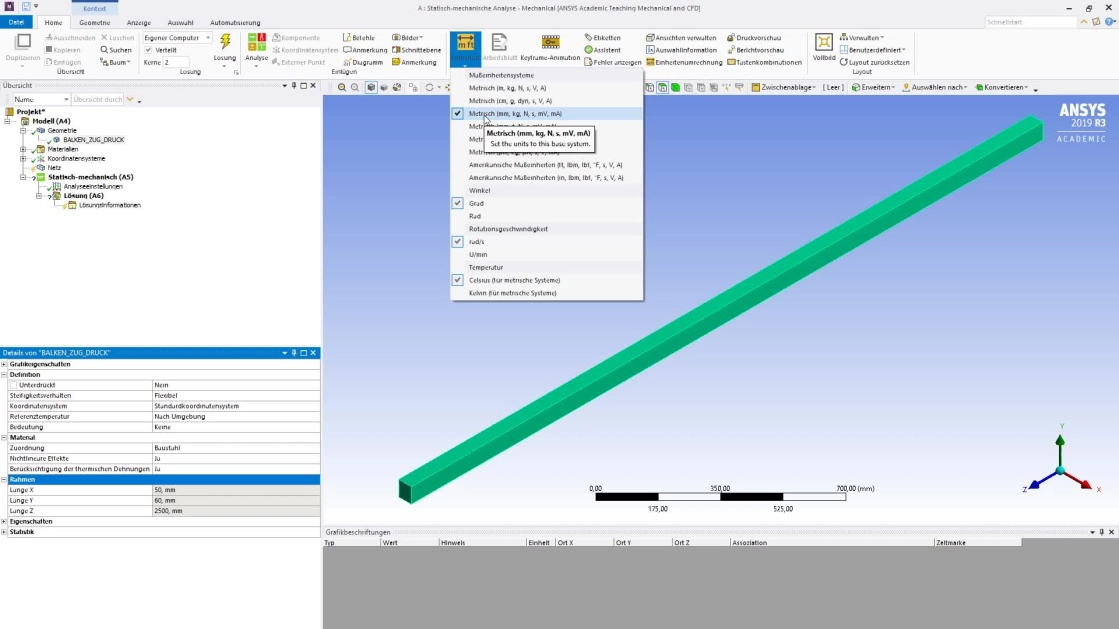Select rad/s rotational velocity

click(x=547, y=242)
